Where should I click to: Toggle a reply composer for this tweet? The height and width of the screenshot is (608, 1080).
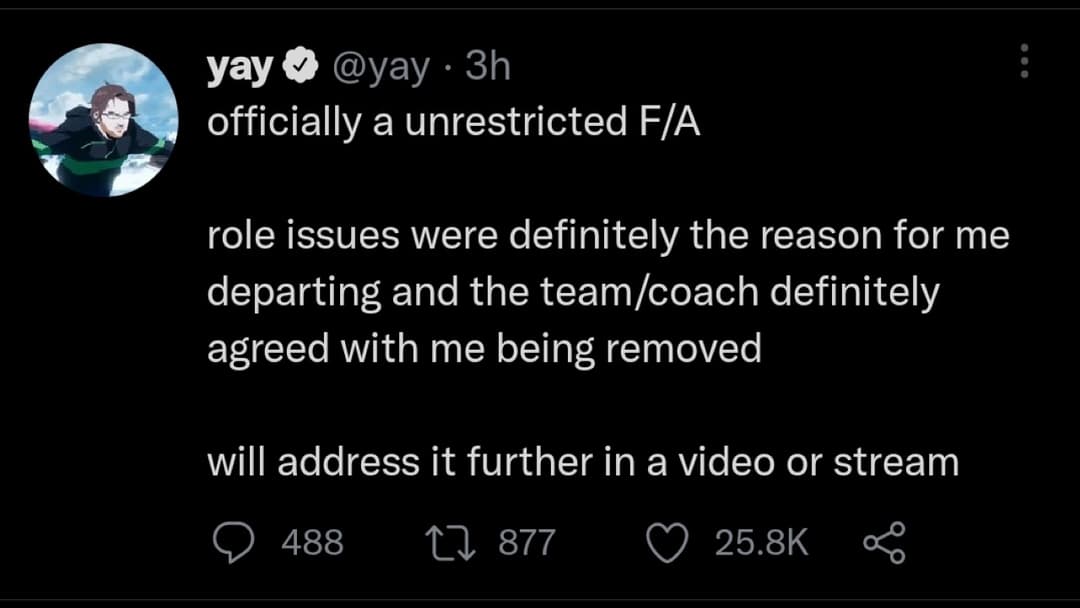236,541
